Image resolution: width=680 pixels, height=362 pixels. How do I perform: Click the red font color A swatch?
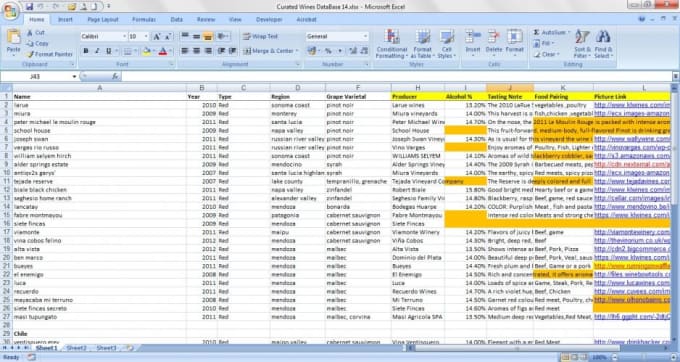(163, 51)
